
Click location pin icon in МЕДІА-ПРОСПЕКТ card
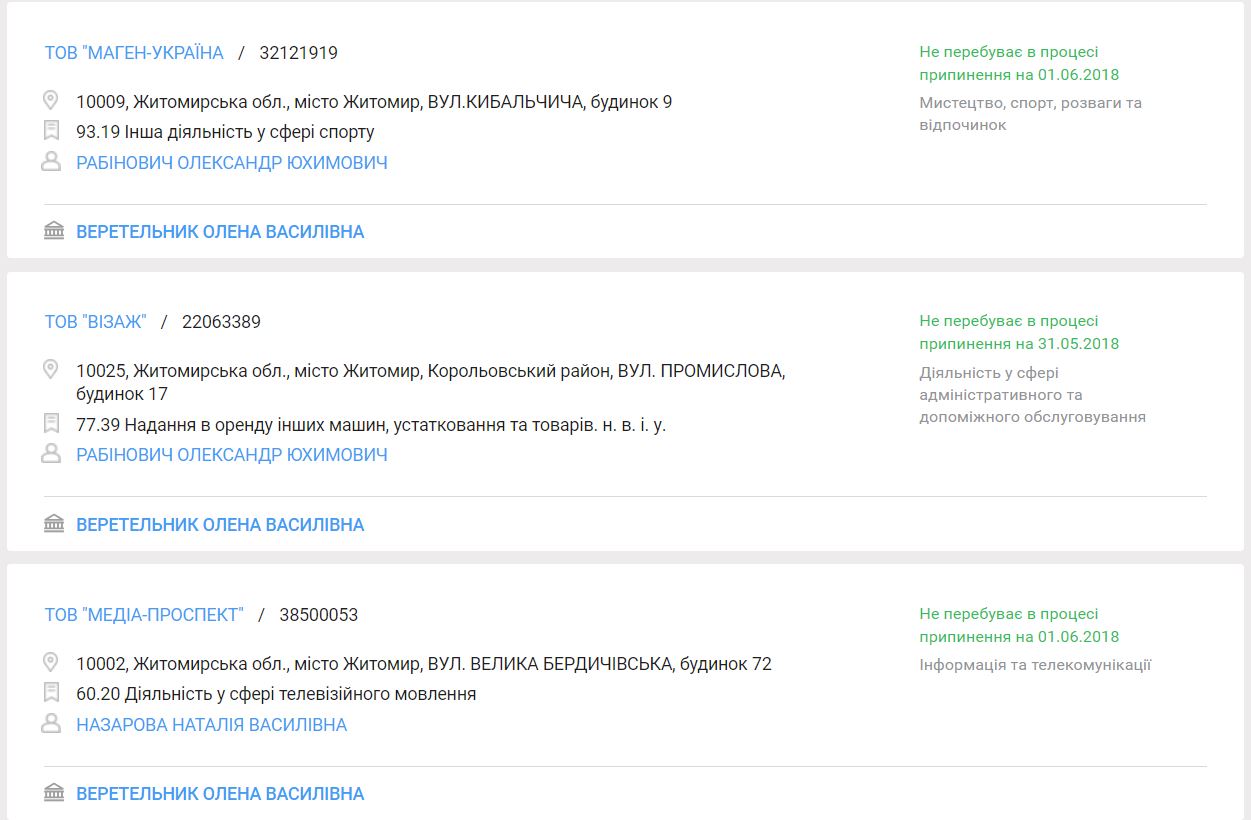[51, 662]
